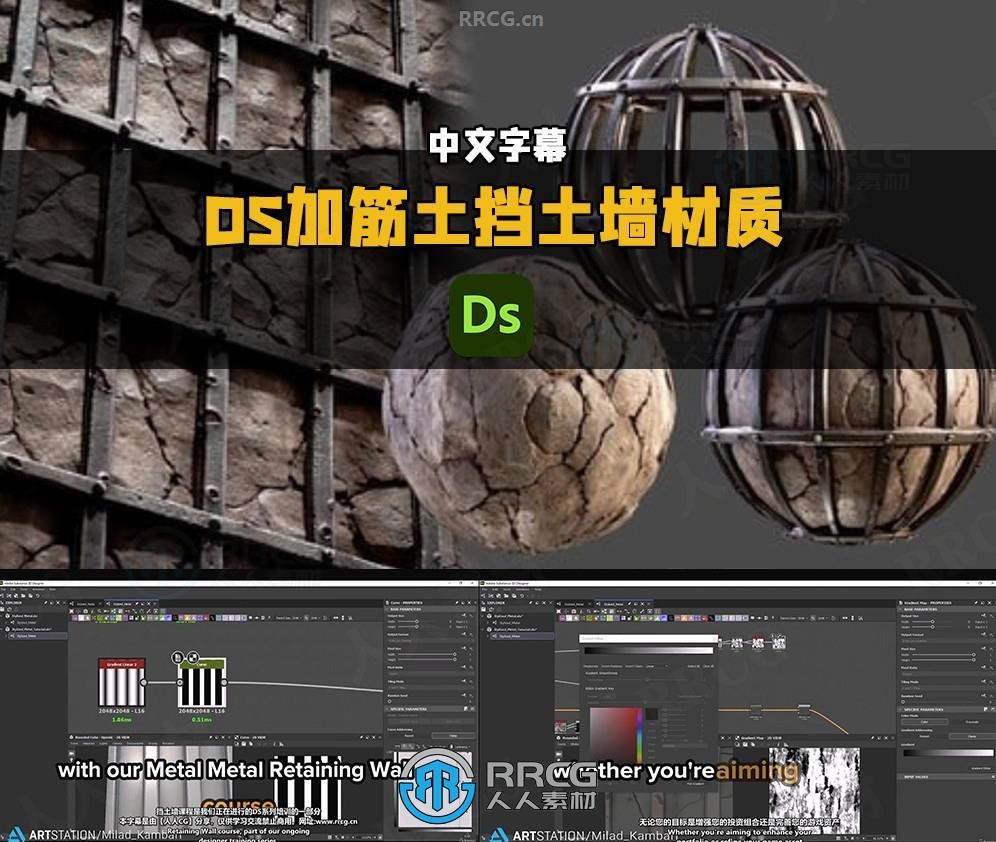Select the Gradient Linear 2 node
The height and width of the screenshot is (842, 996).
coord(121,683)
